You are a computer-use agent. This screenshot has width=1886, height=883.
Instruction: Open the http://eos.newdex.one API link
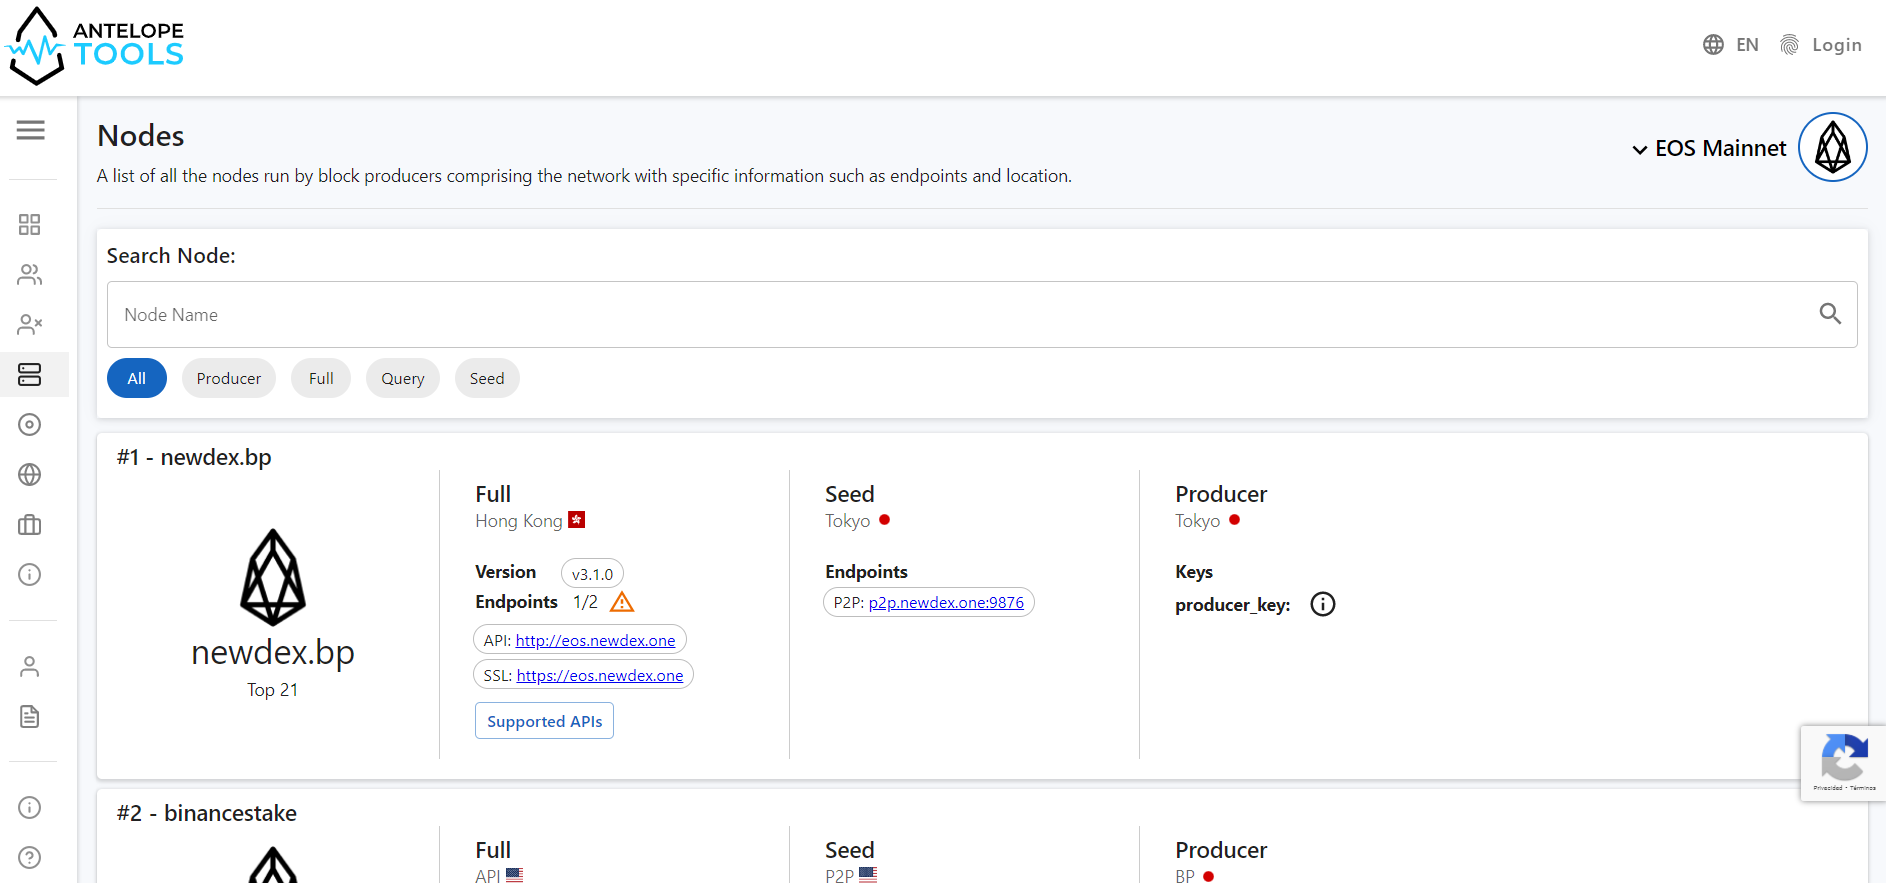tap(595, 640)
